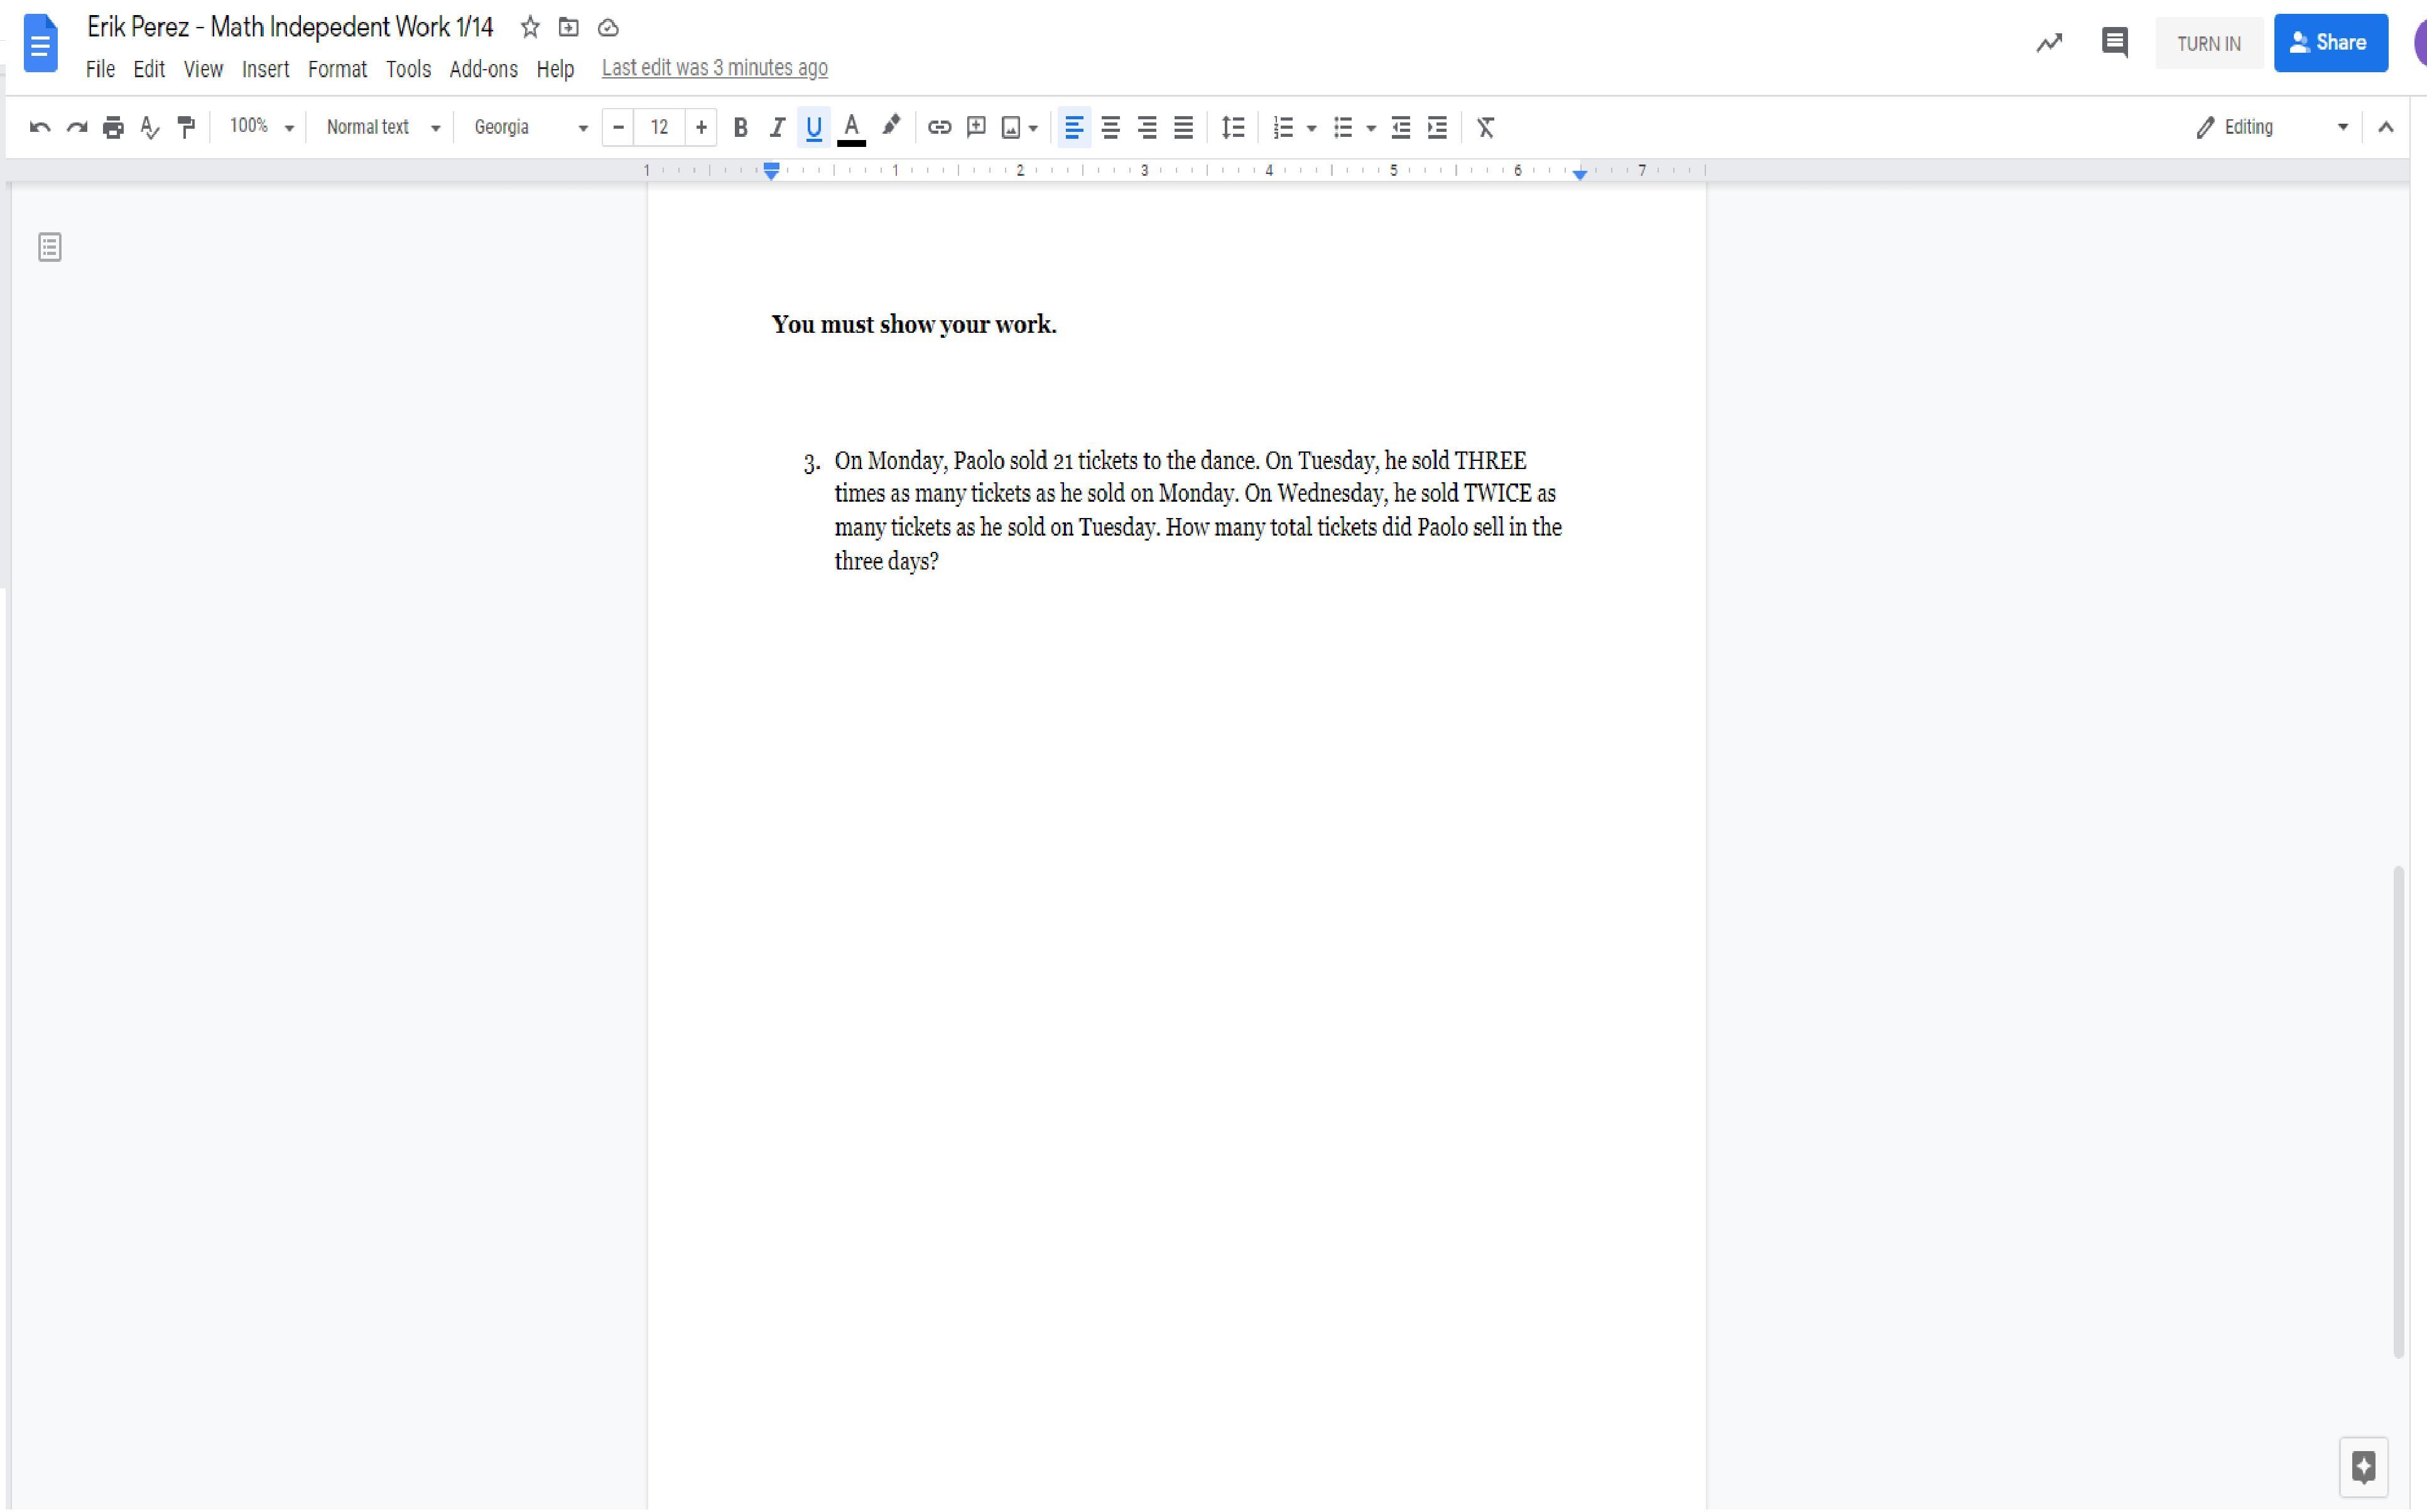The image size is (2427, 1512).
Task: Click the clear formatting icon
Action: click(1485, 127)
